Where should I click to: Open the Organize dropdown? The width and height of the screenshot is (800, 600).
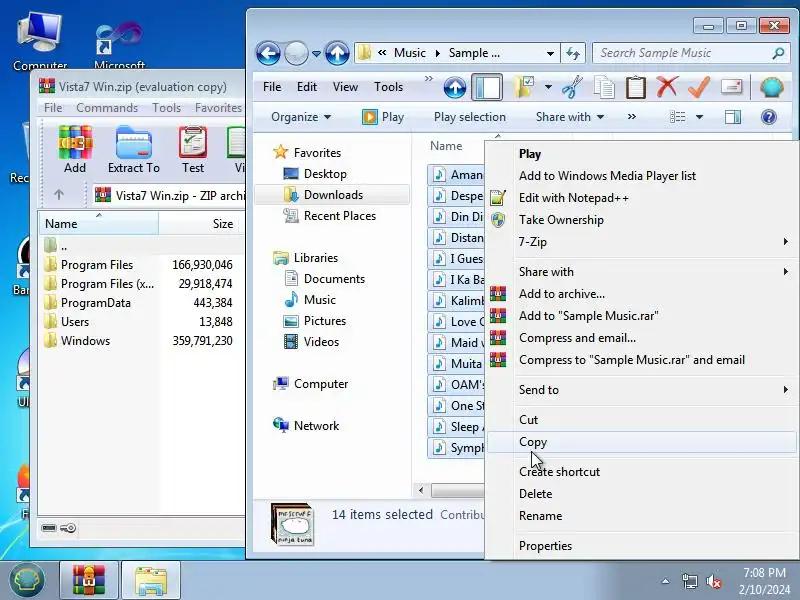click(301, 117)
